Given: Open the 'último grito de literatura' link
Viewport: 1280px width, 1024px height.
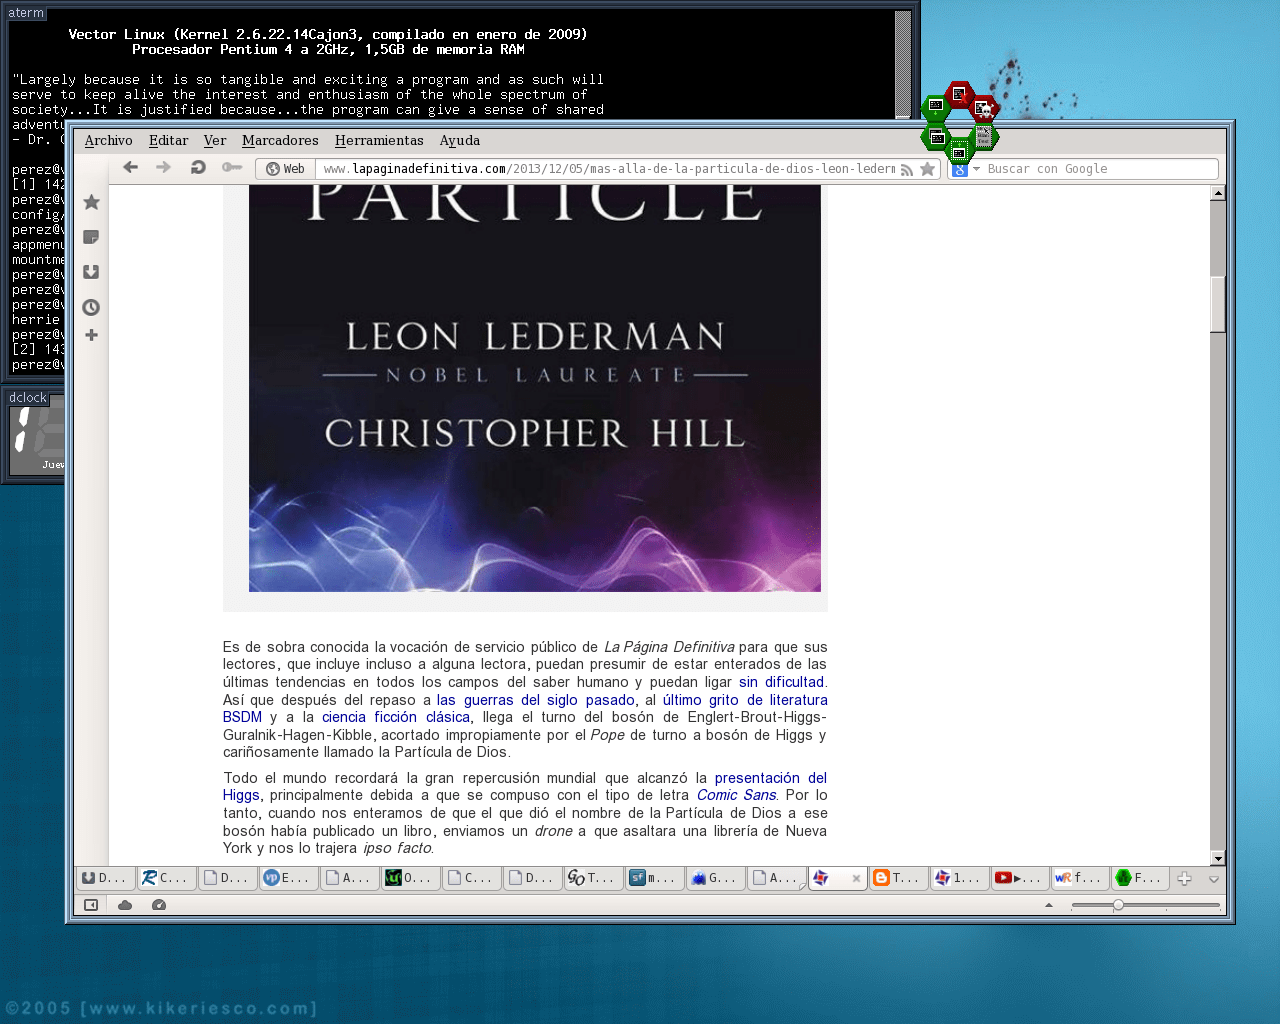Looking at the screenshot, I should (x=745, y=700).
